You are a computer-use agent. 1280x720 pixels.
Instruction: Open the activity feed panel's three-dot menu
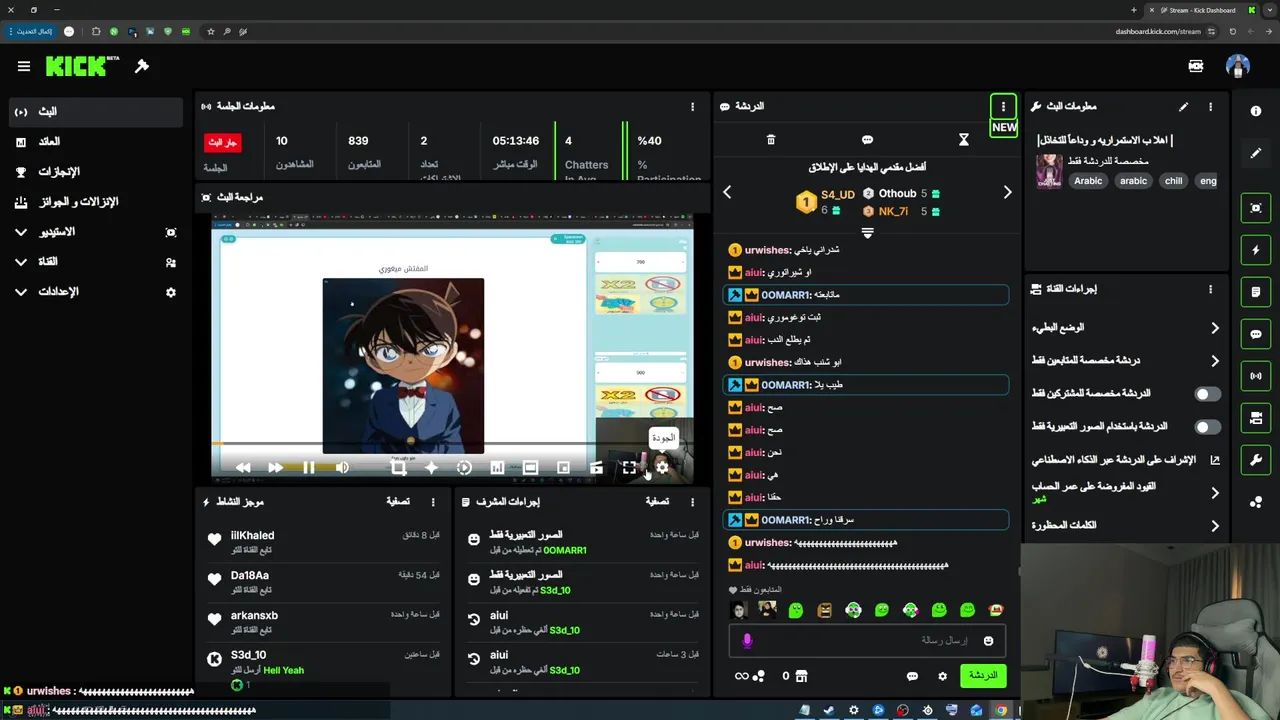(433, 502)
